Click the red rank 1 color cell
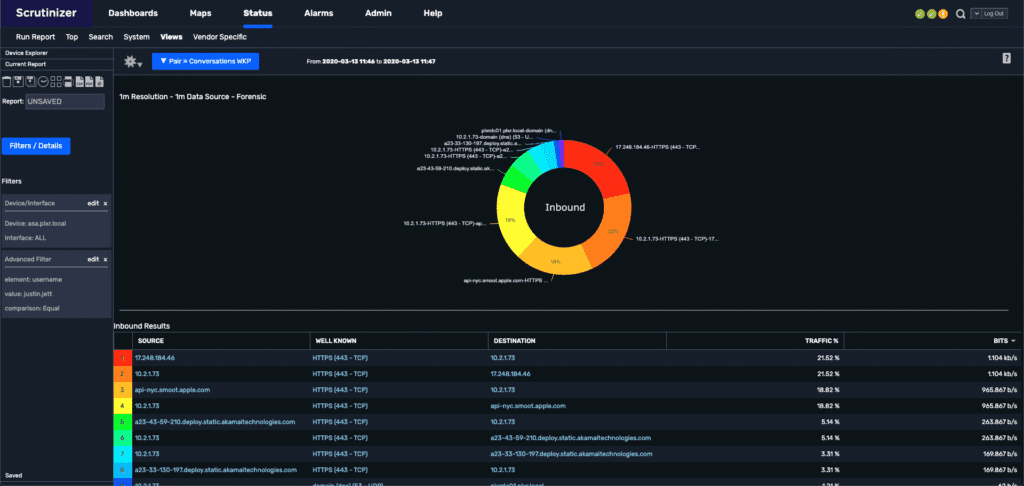Image resolution: width=1024 pixels, height=486 pixels. [123, 358]
